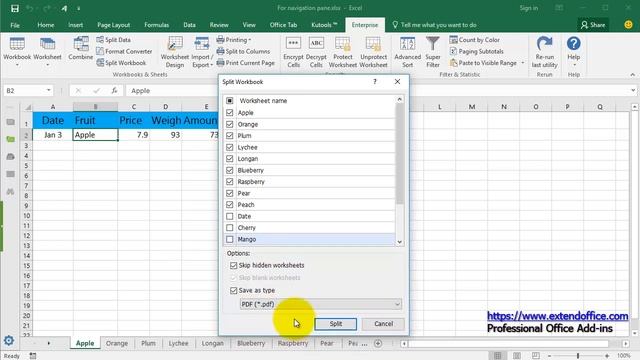Open Paging Subtotals tool
Viewport: 640px width, 360px height.
[x=476, y=51]
